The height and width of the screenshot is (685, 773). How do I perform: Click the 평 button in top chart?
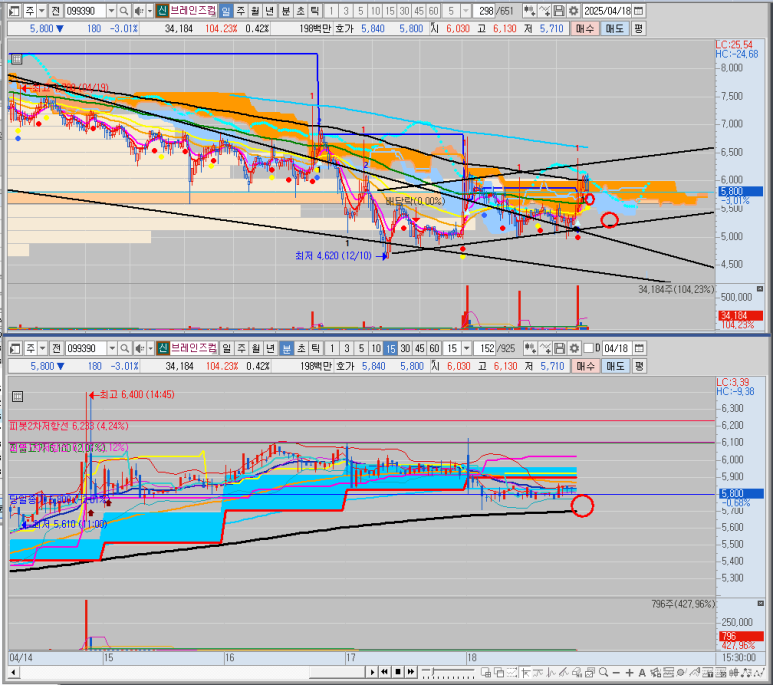pos(638,29)
